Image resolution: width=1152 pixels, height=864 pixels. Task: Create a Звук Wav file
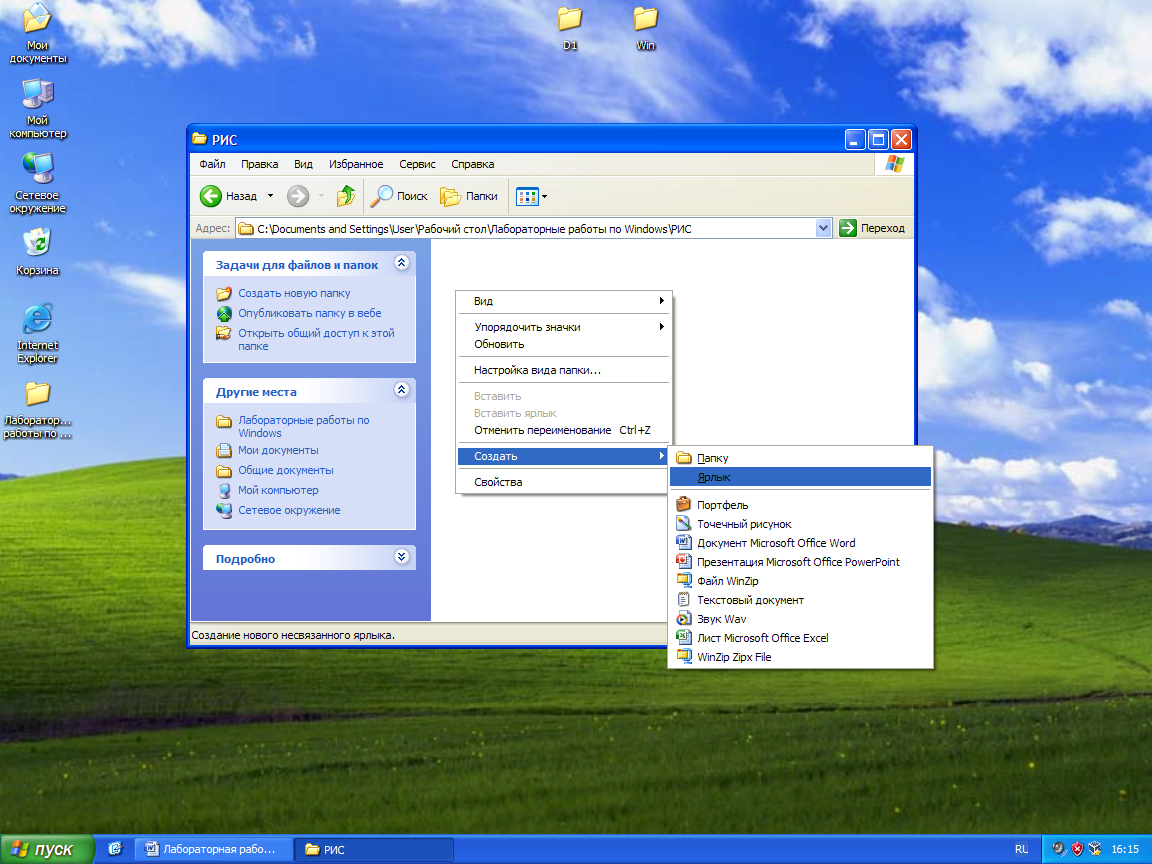(800, 619)
